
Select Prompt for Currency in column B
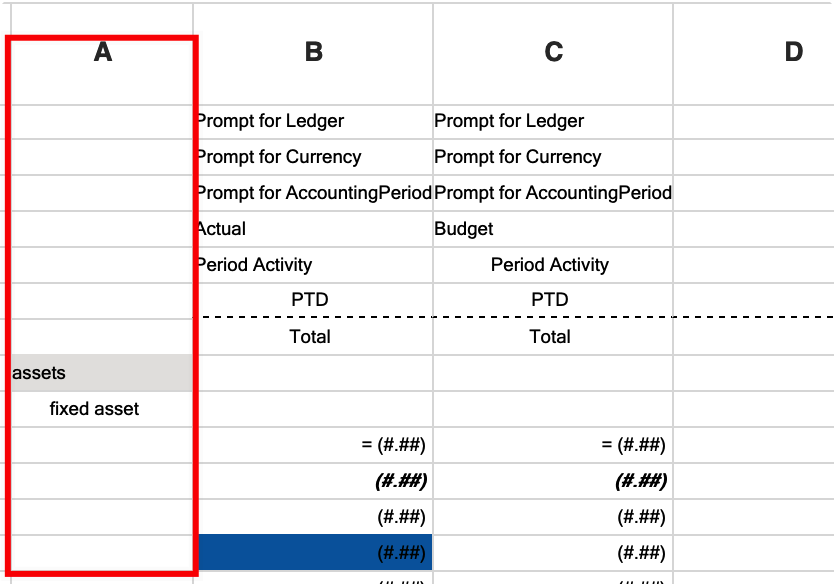[313, 157]
